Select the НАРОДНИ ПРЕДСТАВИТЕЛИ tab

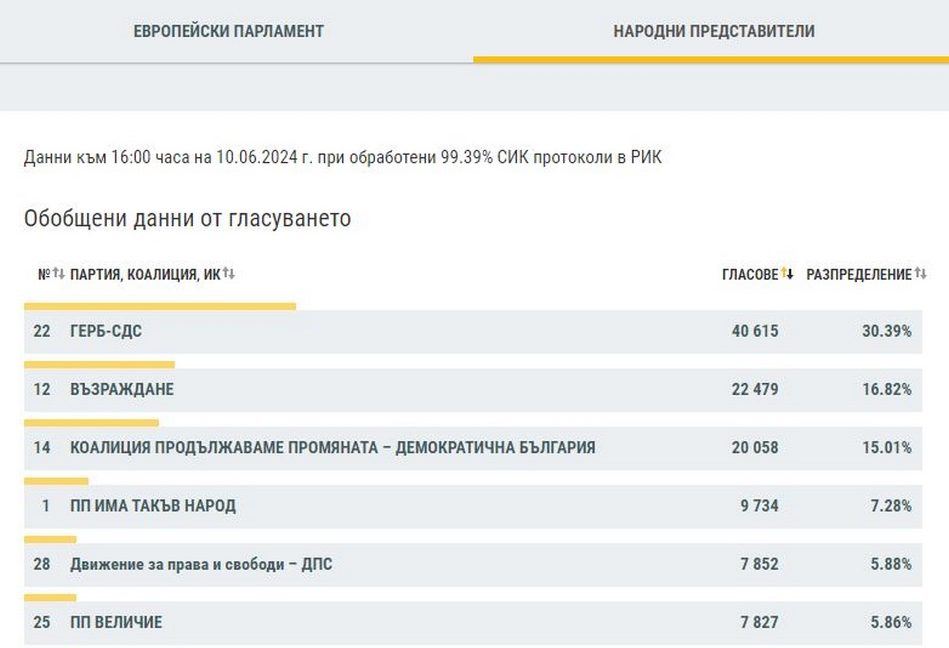(713, 31)
